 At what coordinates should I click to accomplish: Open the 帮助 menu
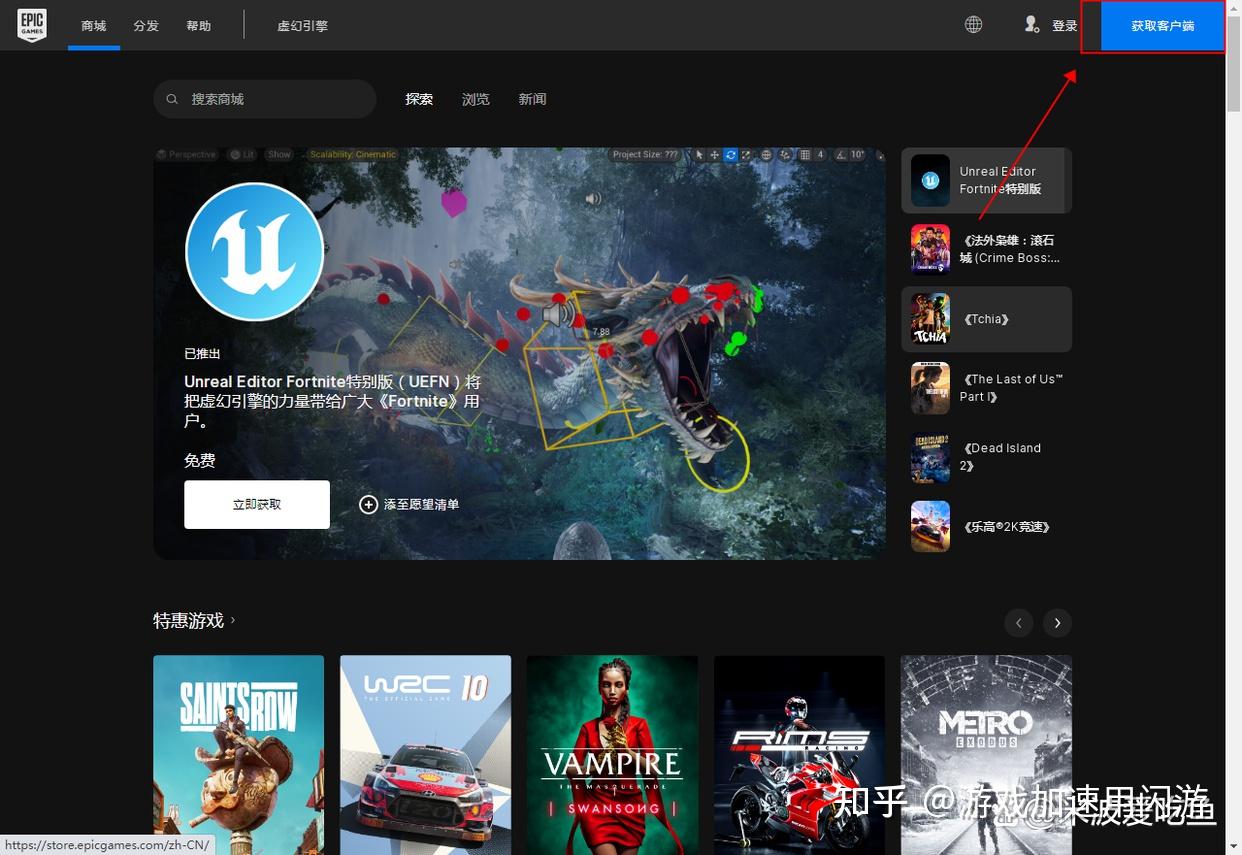(198, 26)
